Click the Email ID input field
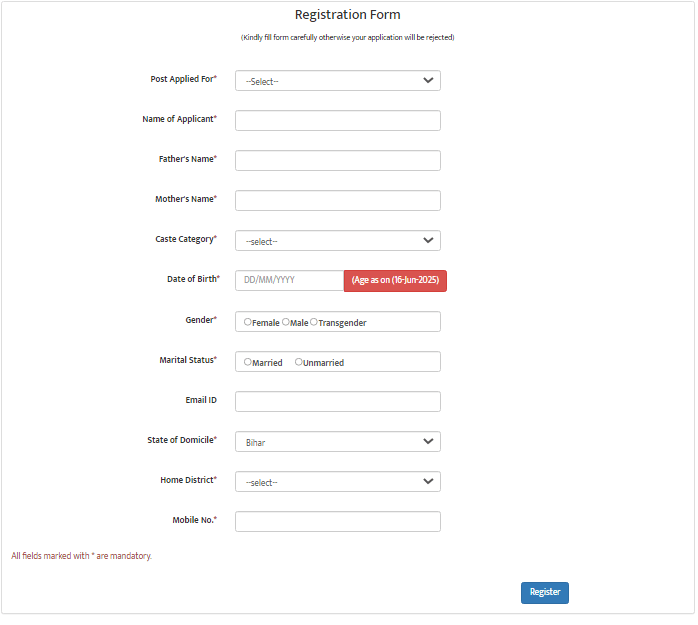This screenshot has height=625, width=698. 337,402
